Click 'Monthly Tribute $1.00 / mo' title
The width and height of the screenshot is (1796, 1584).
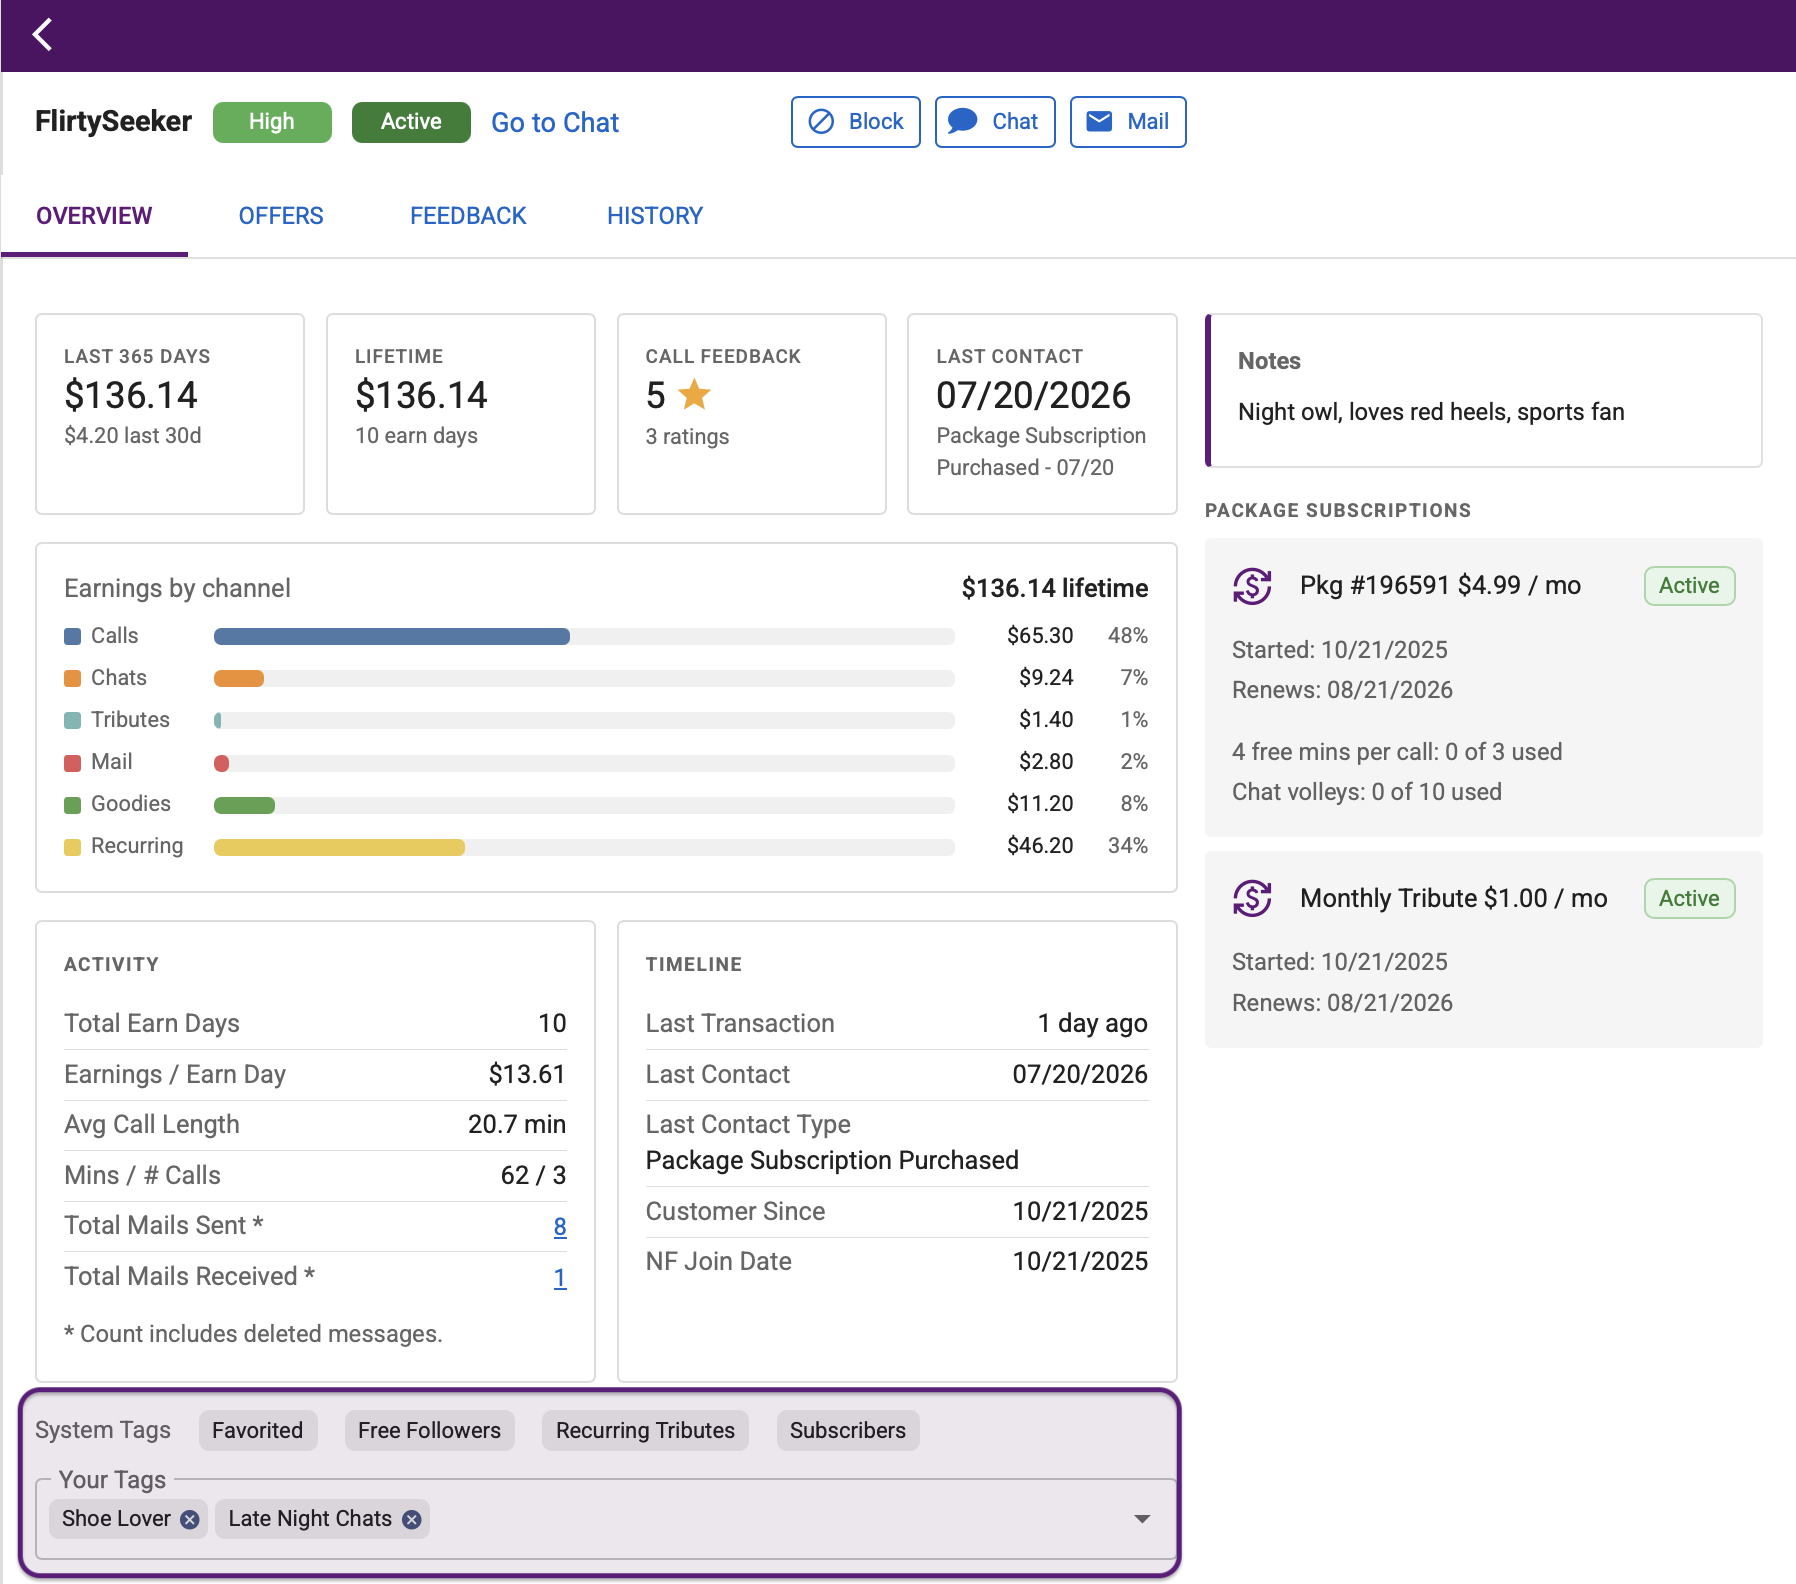pyautogui.click(x=1453, y=898)
